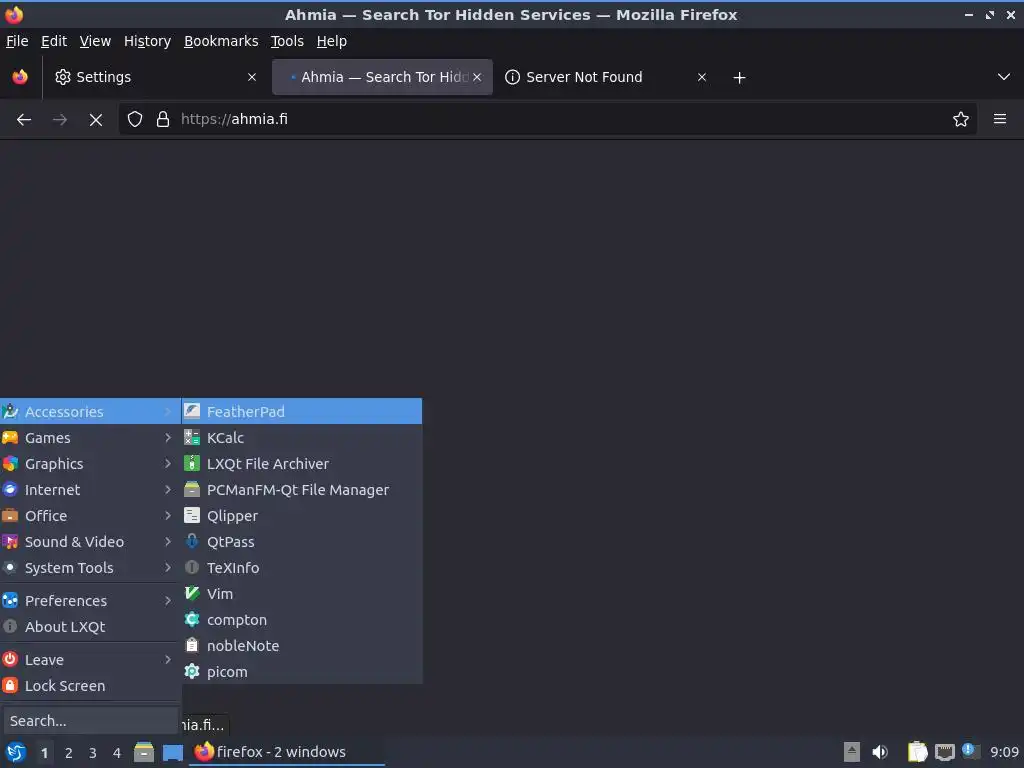Switch to virtual desktop 2
1024x768 pixels.
click(x=69, y=753)
